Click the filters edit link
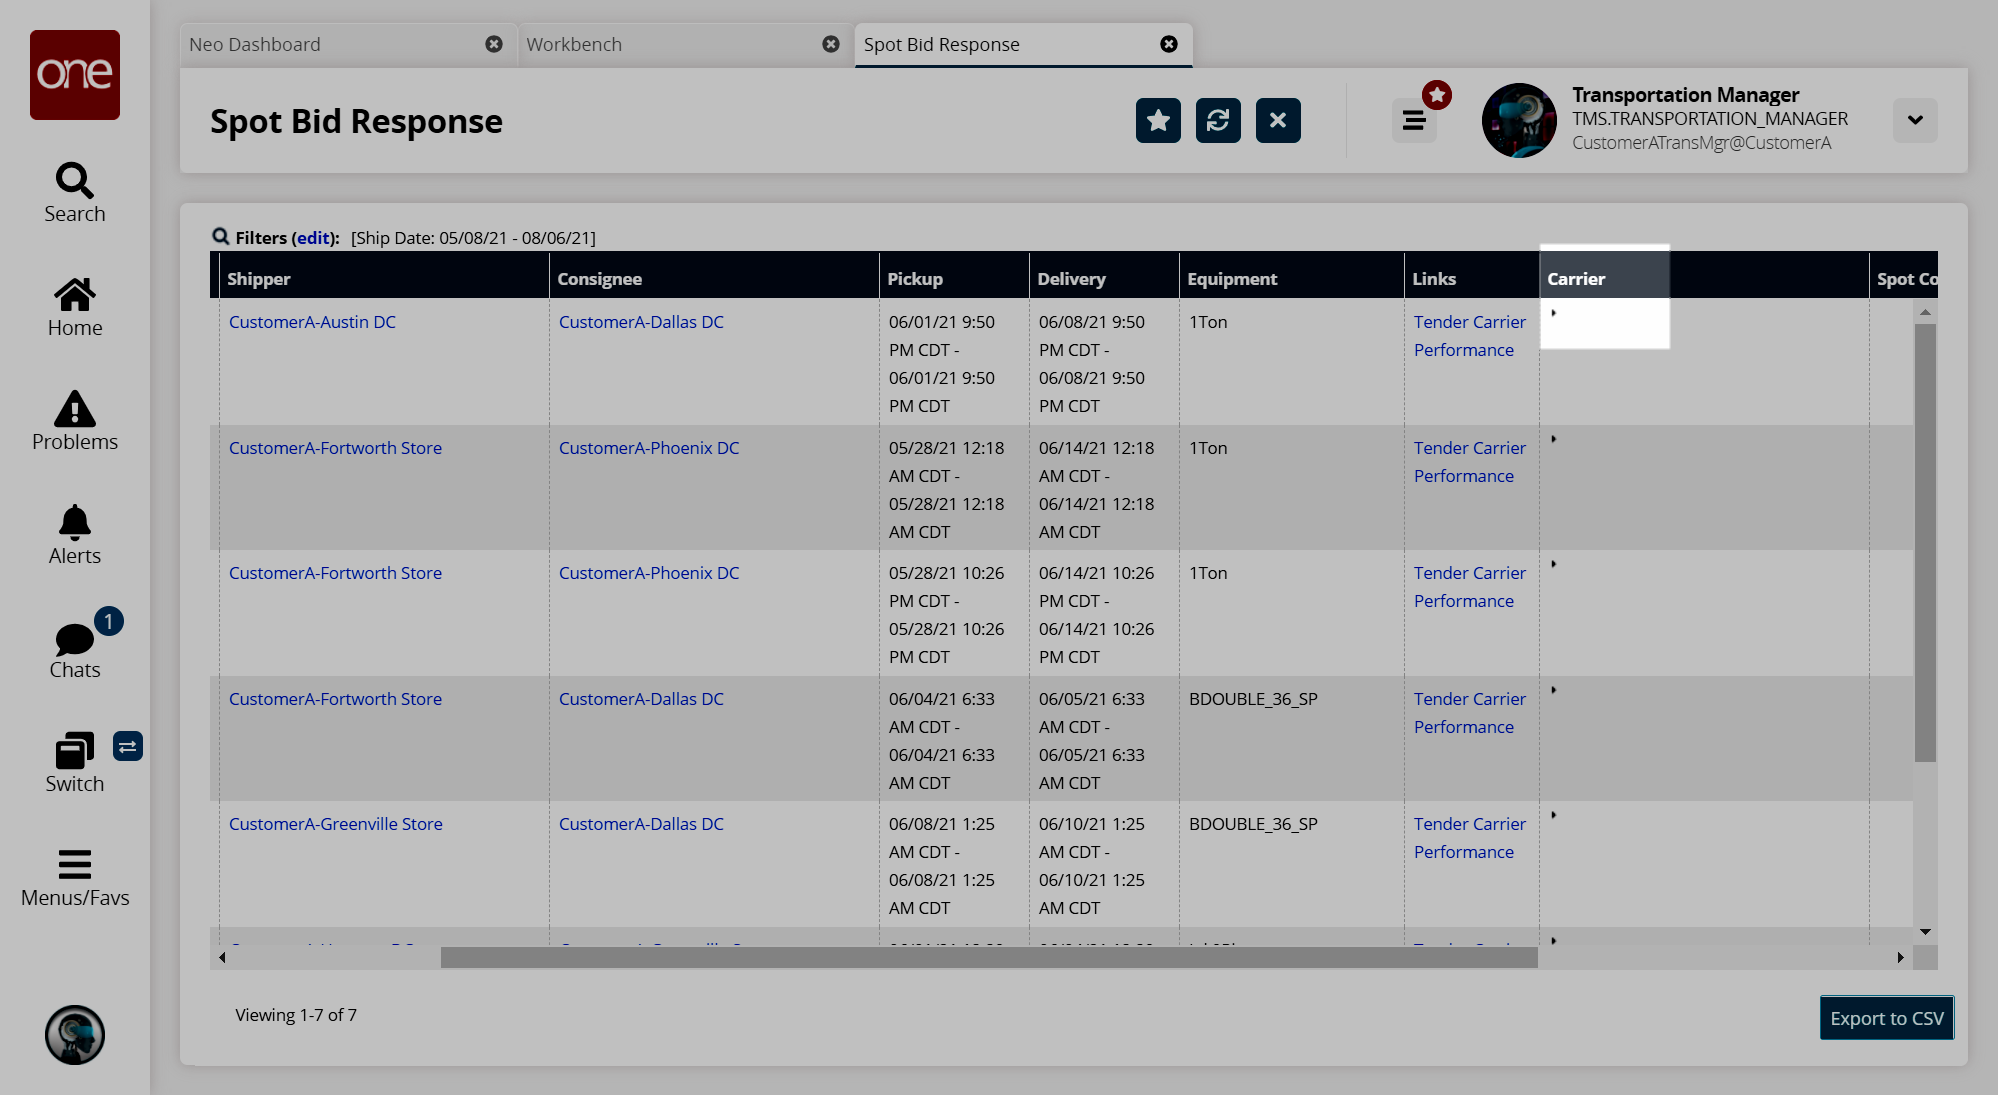The height and width of the screenshot is (1095, 1998). click(x=313, y=238)
